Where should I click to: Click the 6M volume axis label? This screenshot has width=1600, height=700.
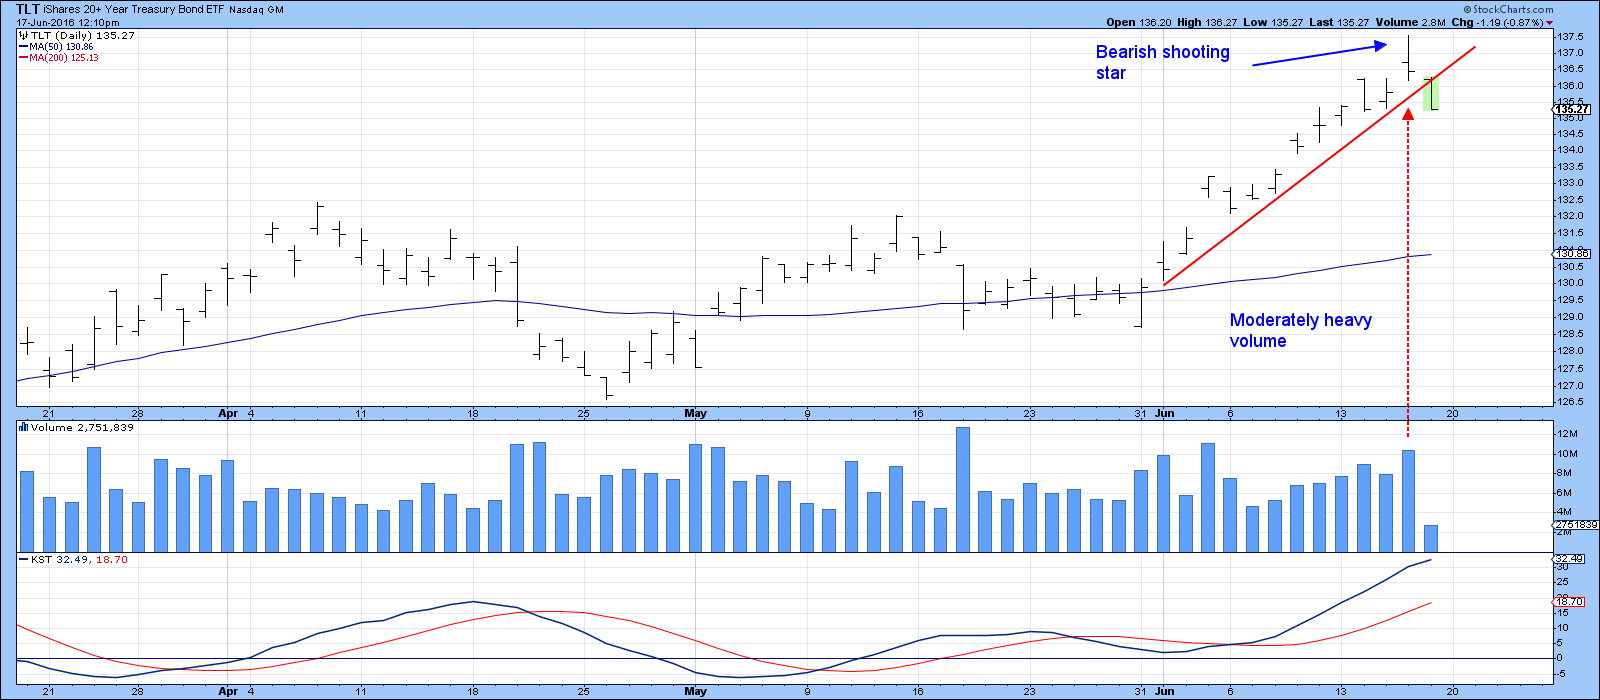[1563, 493]
